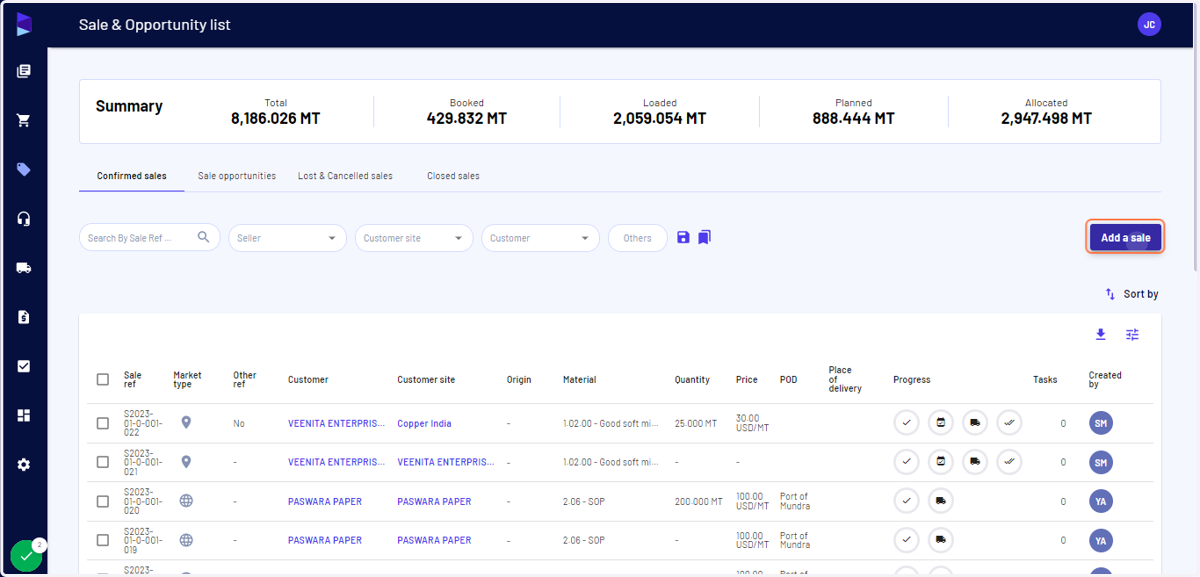
Task: Click Port of Mundra in row S2023-01-0-001-020
Action: tap(795, 501)
